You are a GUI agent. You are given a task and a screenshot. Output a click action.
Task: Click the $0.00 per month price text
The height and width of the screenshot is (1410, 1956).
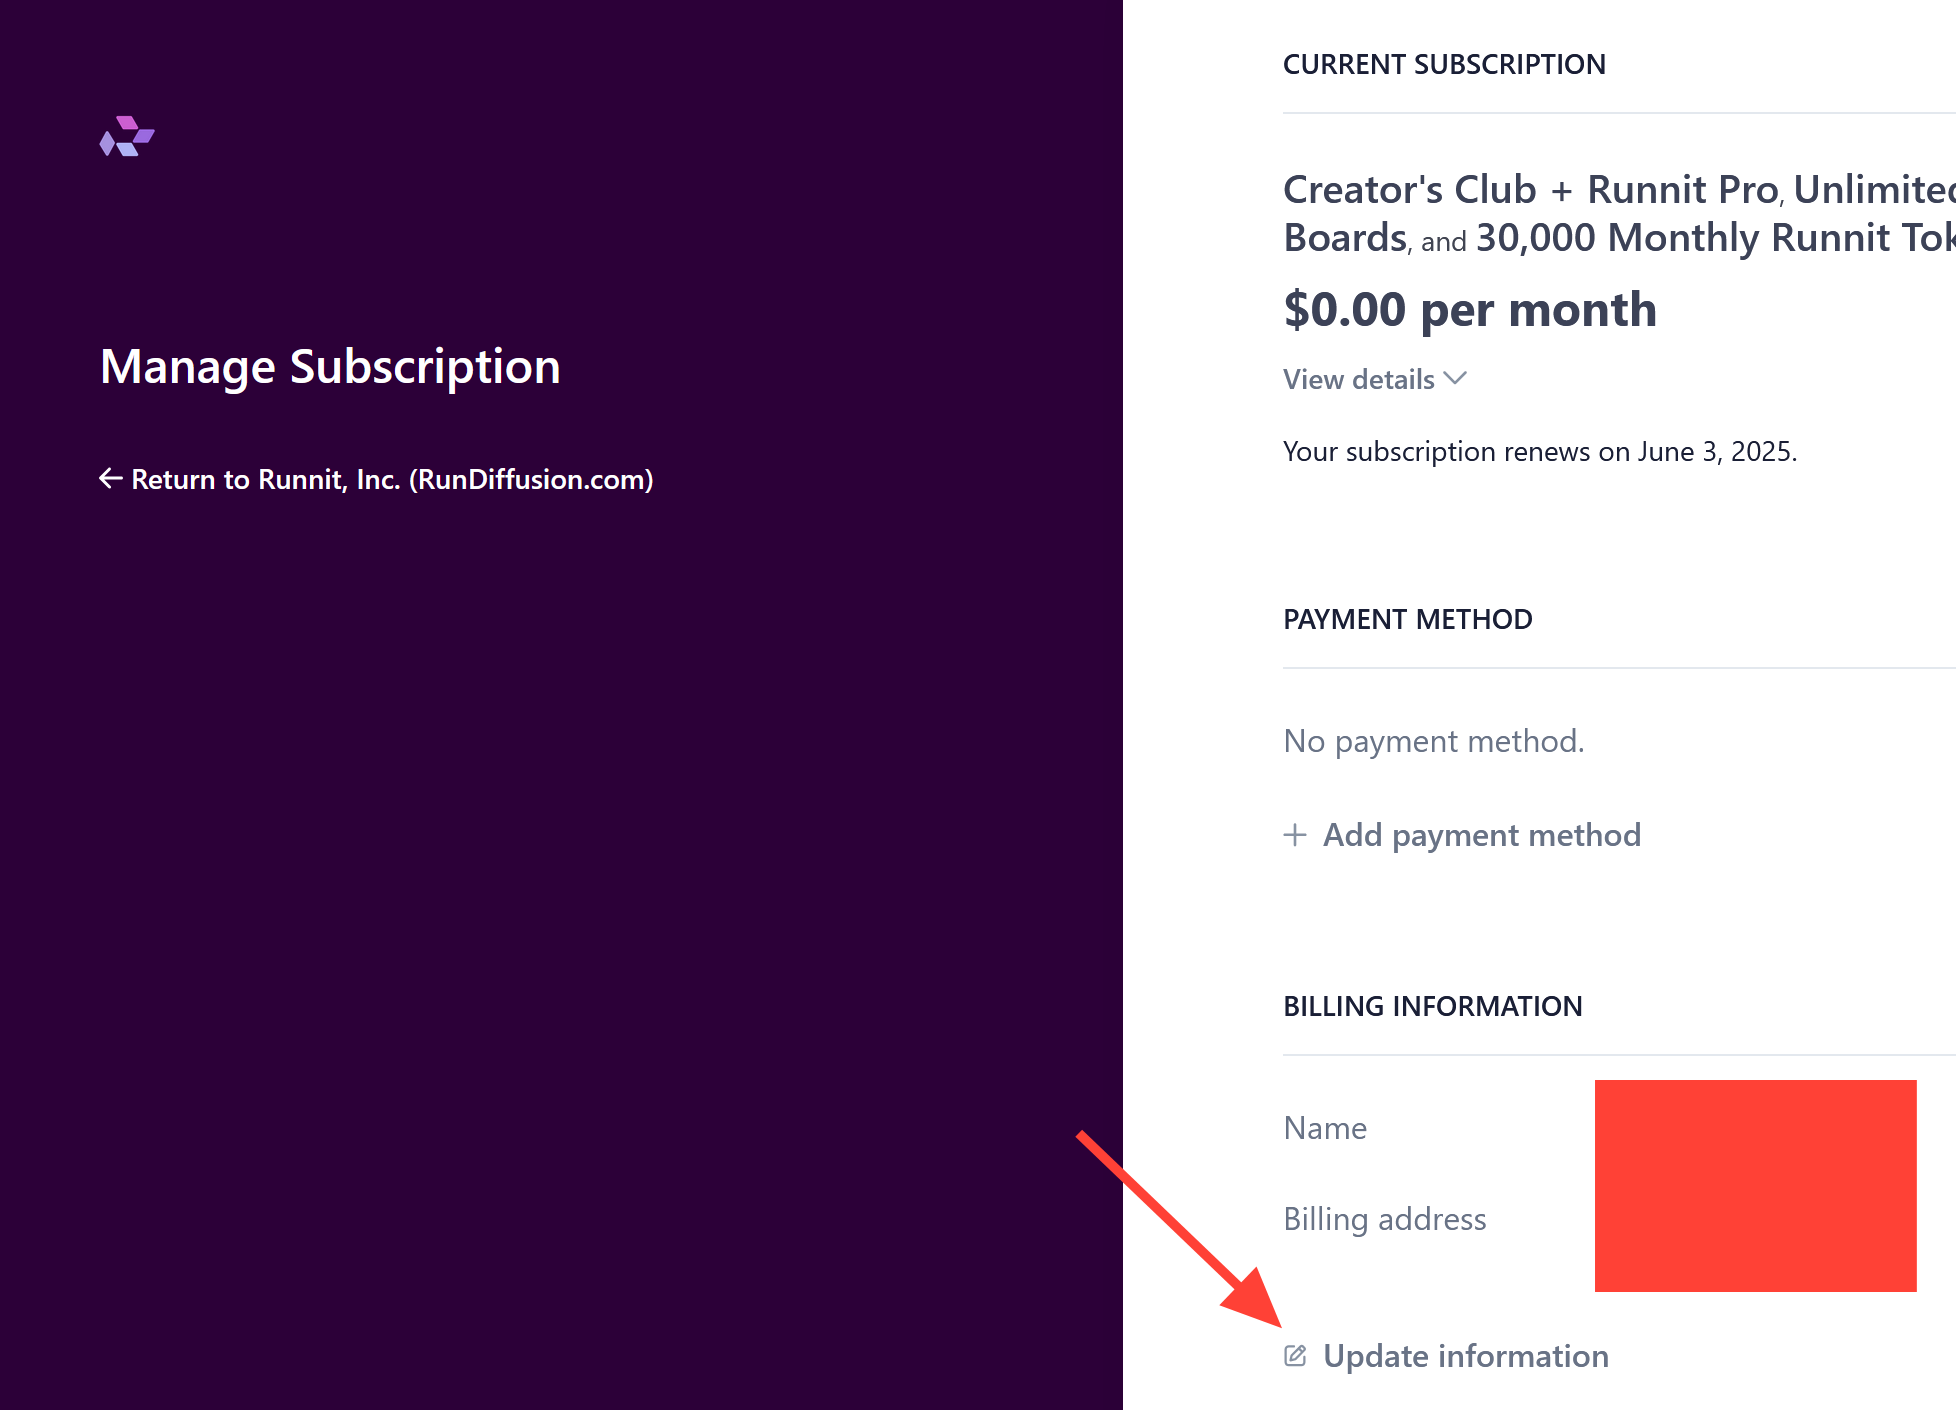[1470, 309]
